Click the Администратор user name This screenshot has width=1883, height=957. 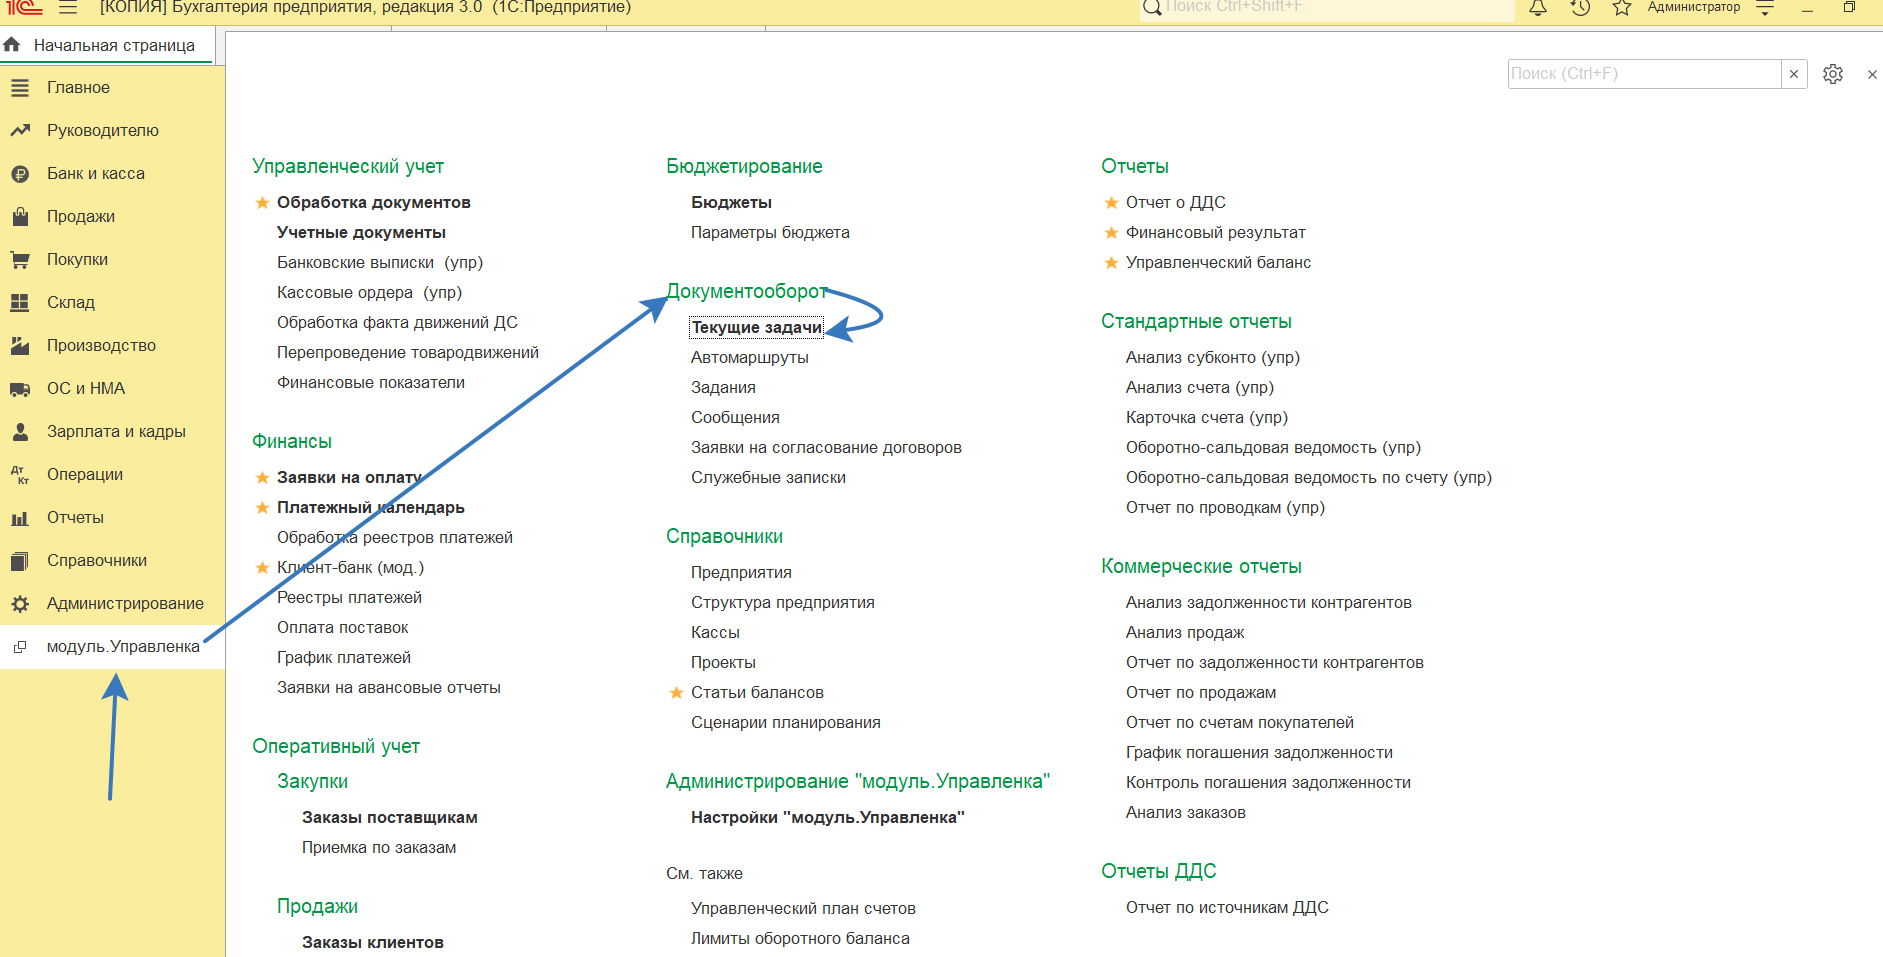click(1694, 7)
